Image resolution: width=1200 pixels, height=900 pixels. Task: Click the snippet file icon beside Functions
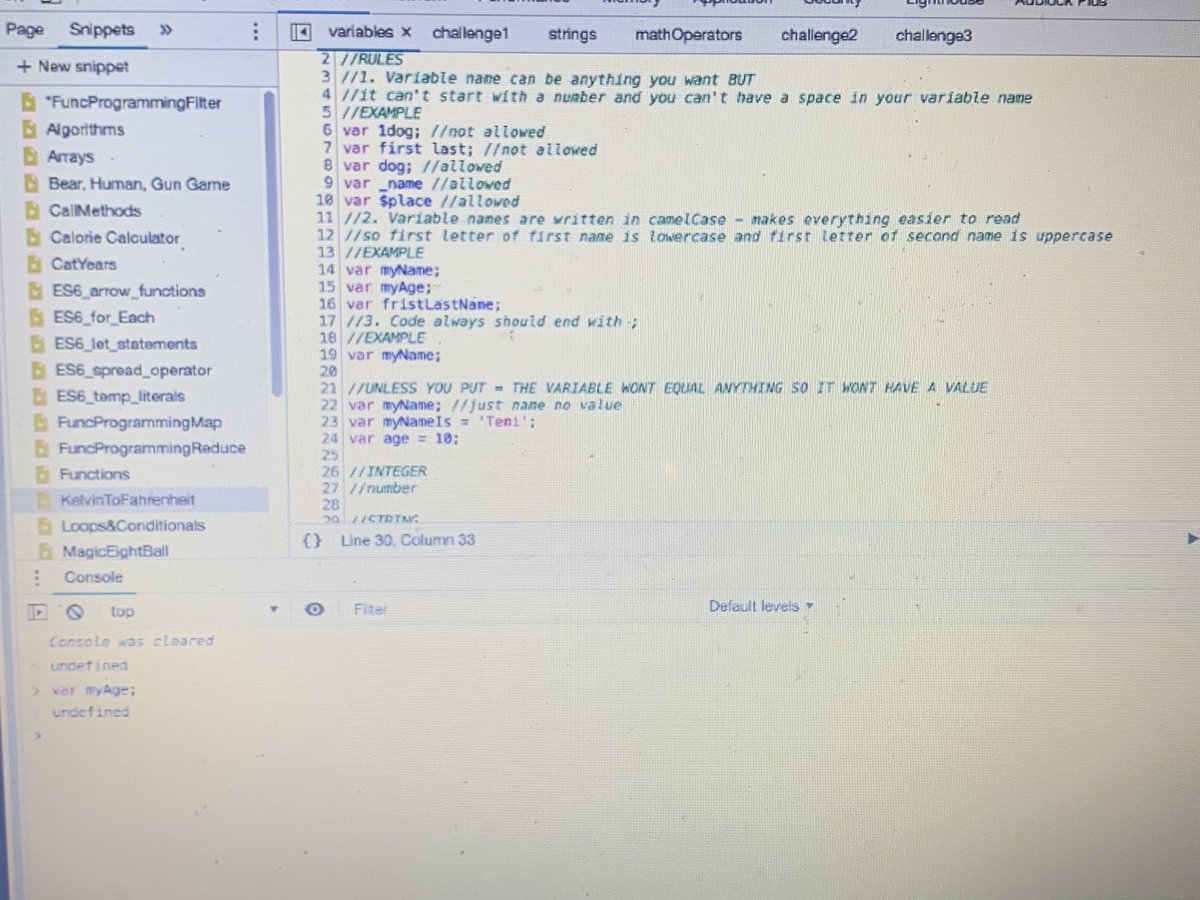tap(43, 474)
